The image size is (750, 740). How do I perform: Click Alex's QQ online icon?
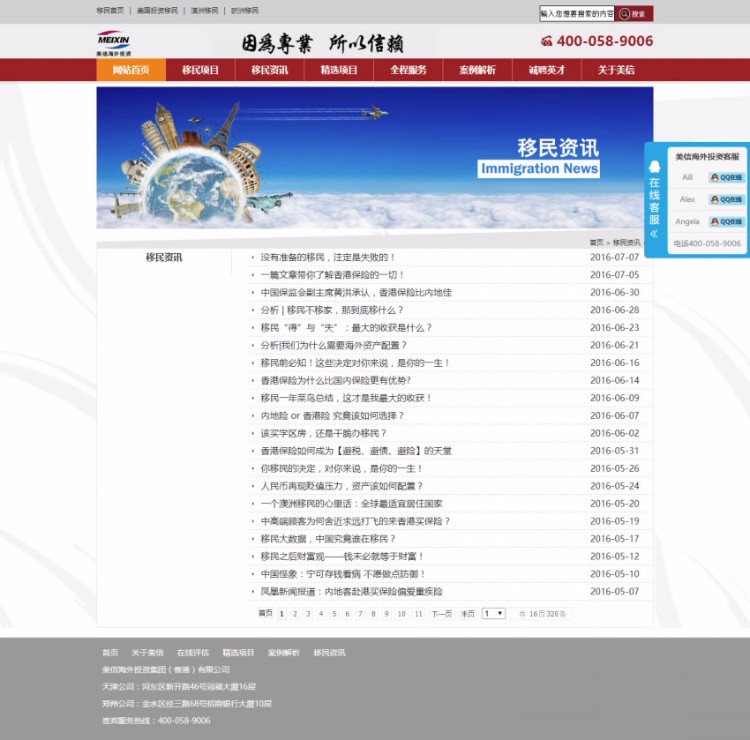pos(726,199)
